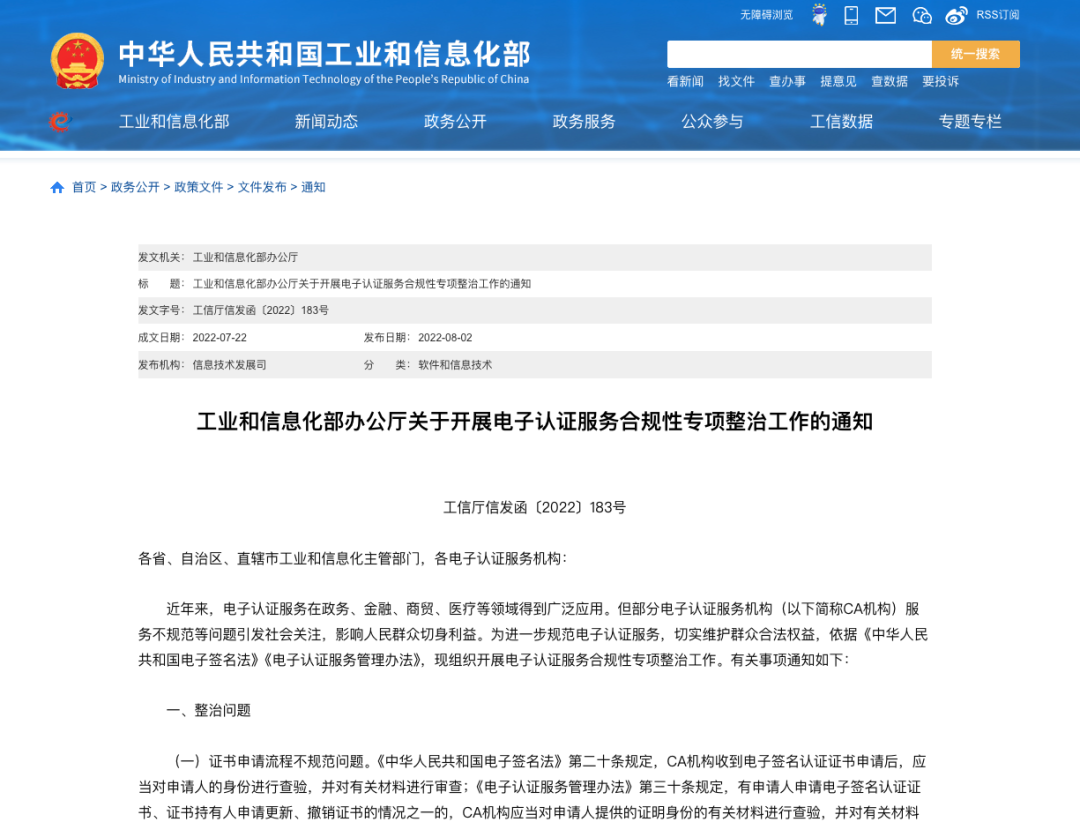Click the 标题 row text in metadata table
Image resolution: width=1080 pixels, height=822 pixels.
(x=362, y=284)
